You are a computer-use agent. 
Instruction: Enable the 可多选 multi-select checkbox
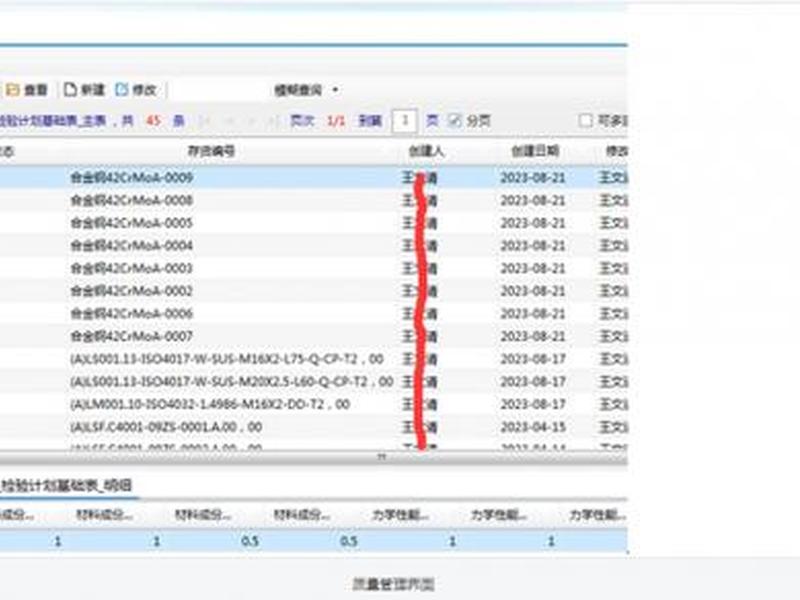[x=586, y=121]
